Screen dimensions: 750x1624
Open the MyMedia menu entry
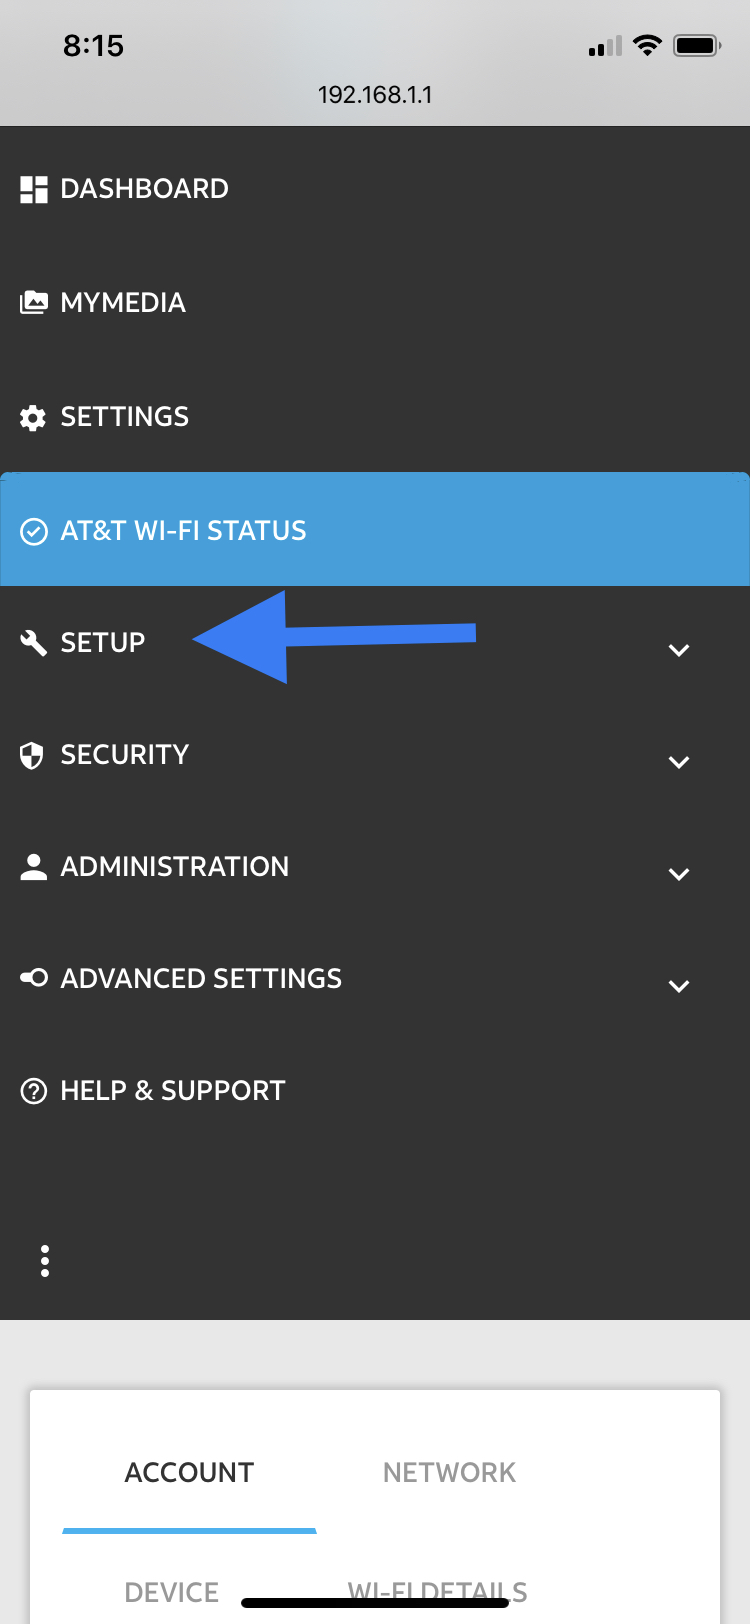click(123, 302)
